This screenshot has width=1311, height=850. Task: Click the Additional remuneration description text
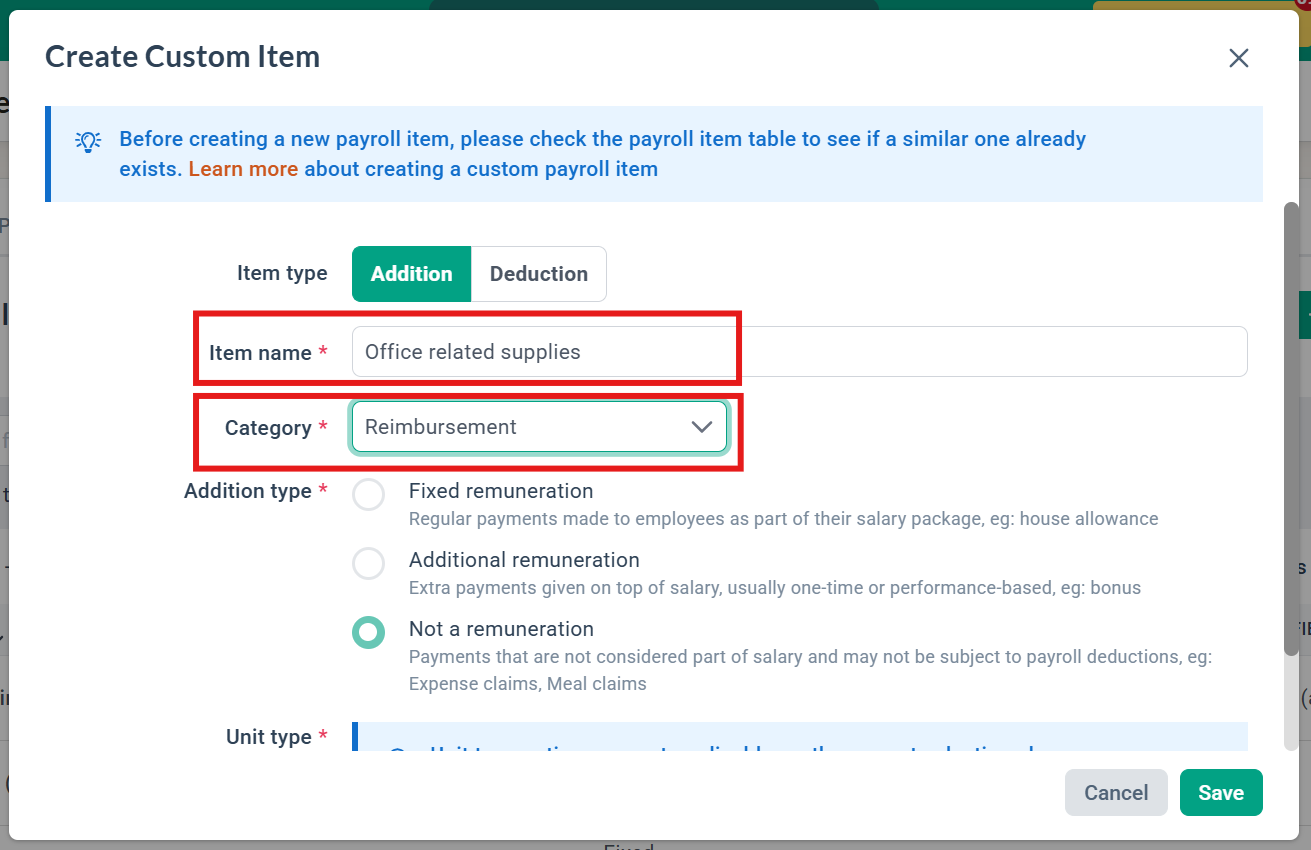775,588
